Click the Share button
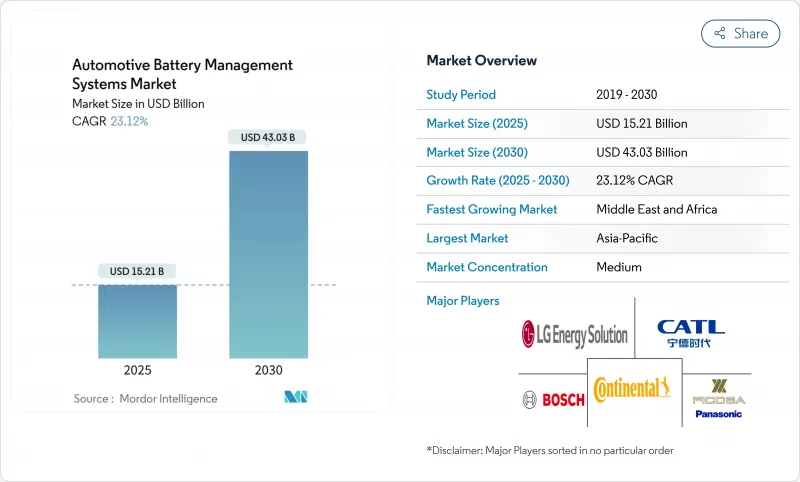800x482 pixels. coord(741,33)
